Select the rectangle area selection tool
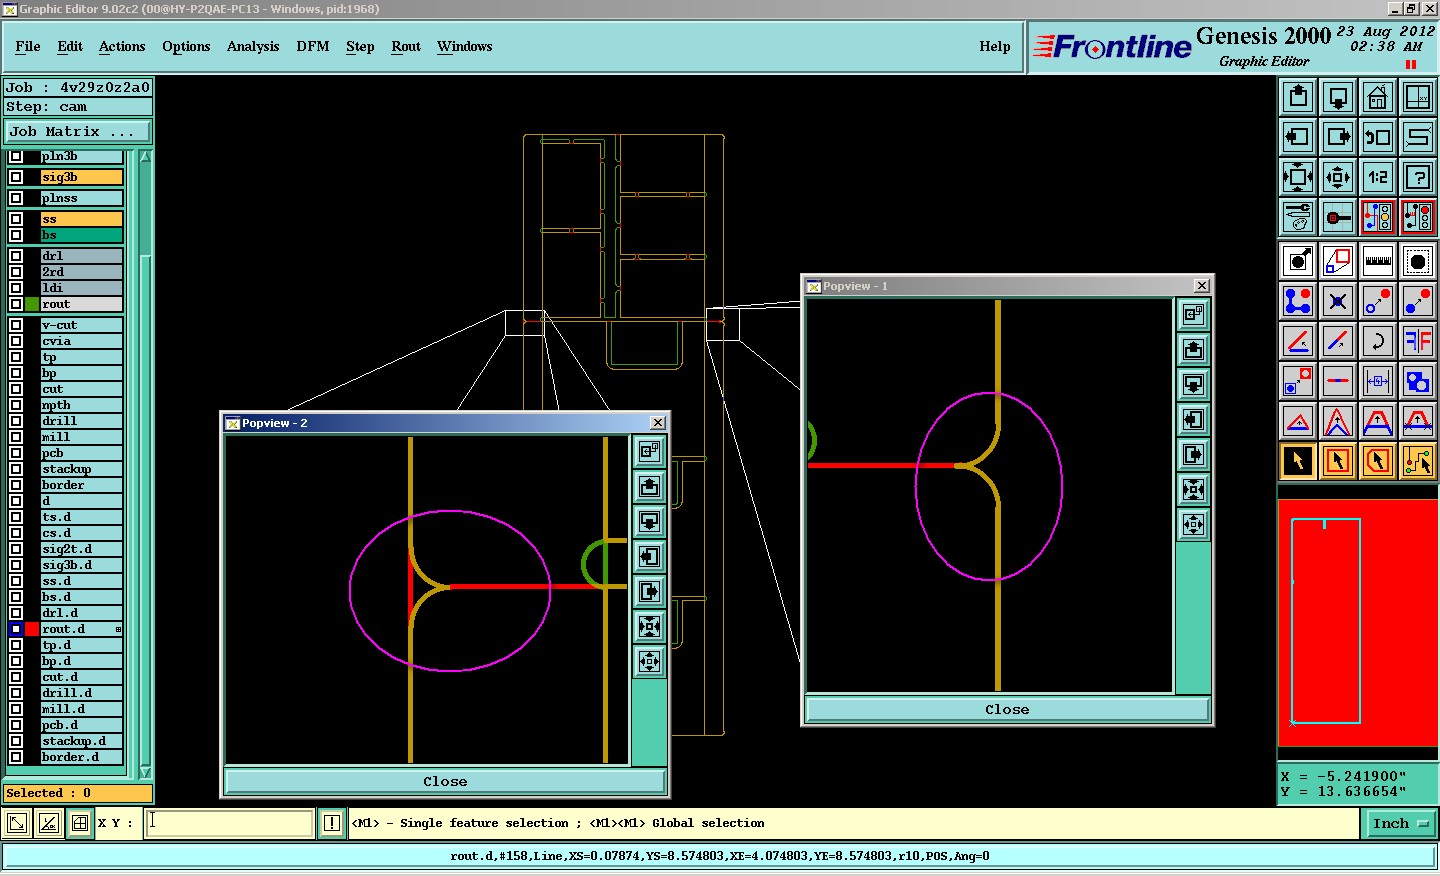 [1338, 461]
